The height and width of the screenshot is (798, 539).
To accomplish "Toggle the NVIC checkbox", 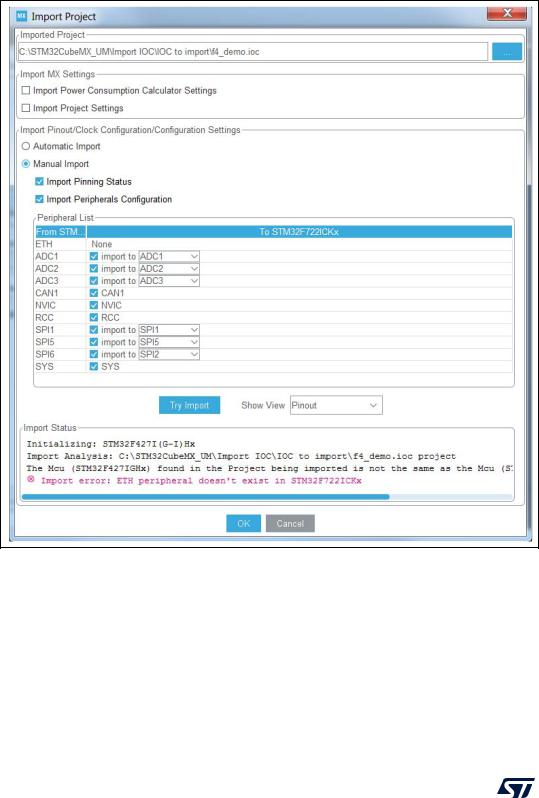I will [94, 305].
